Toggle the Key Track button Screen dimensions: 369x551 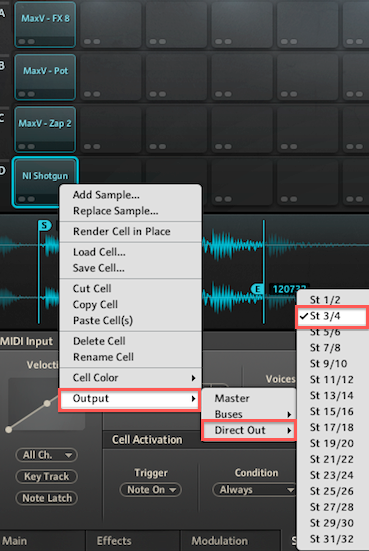coord(46,477)
